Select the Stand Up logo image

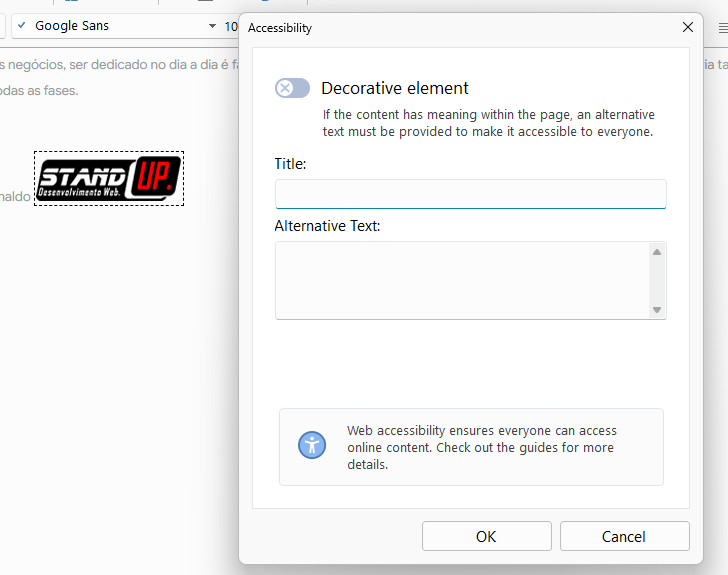109,178
